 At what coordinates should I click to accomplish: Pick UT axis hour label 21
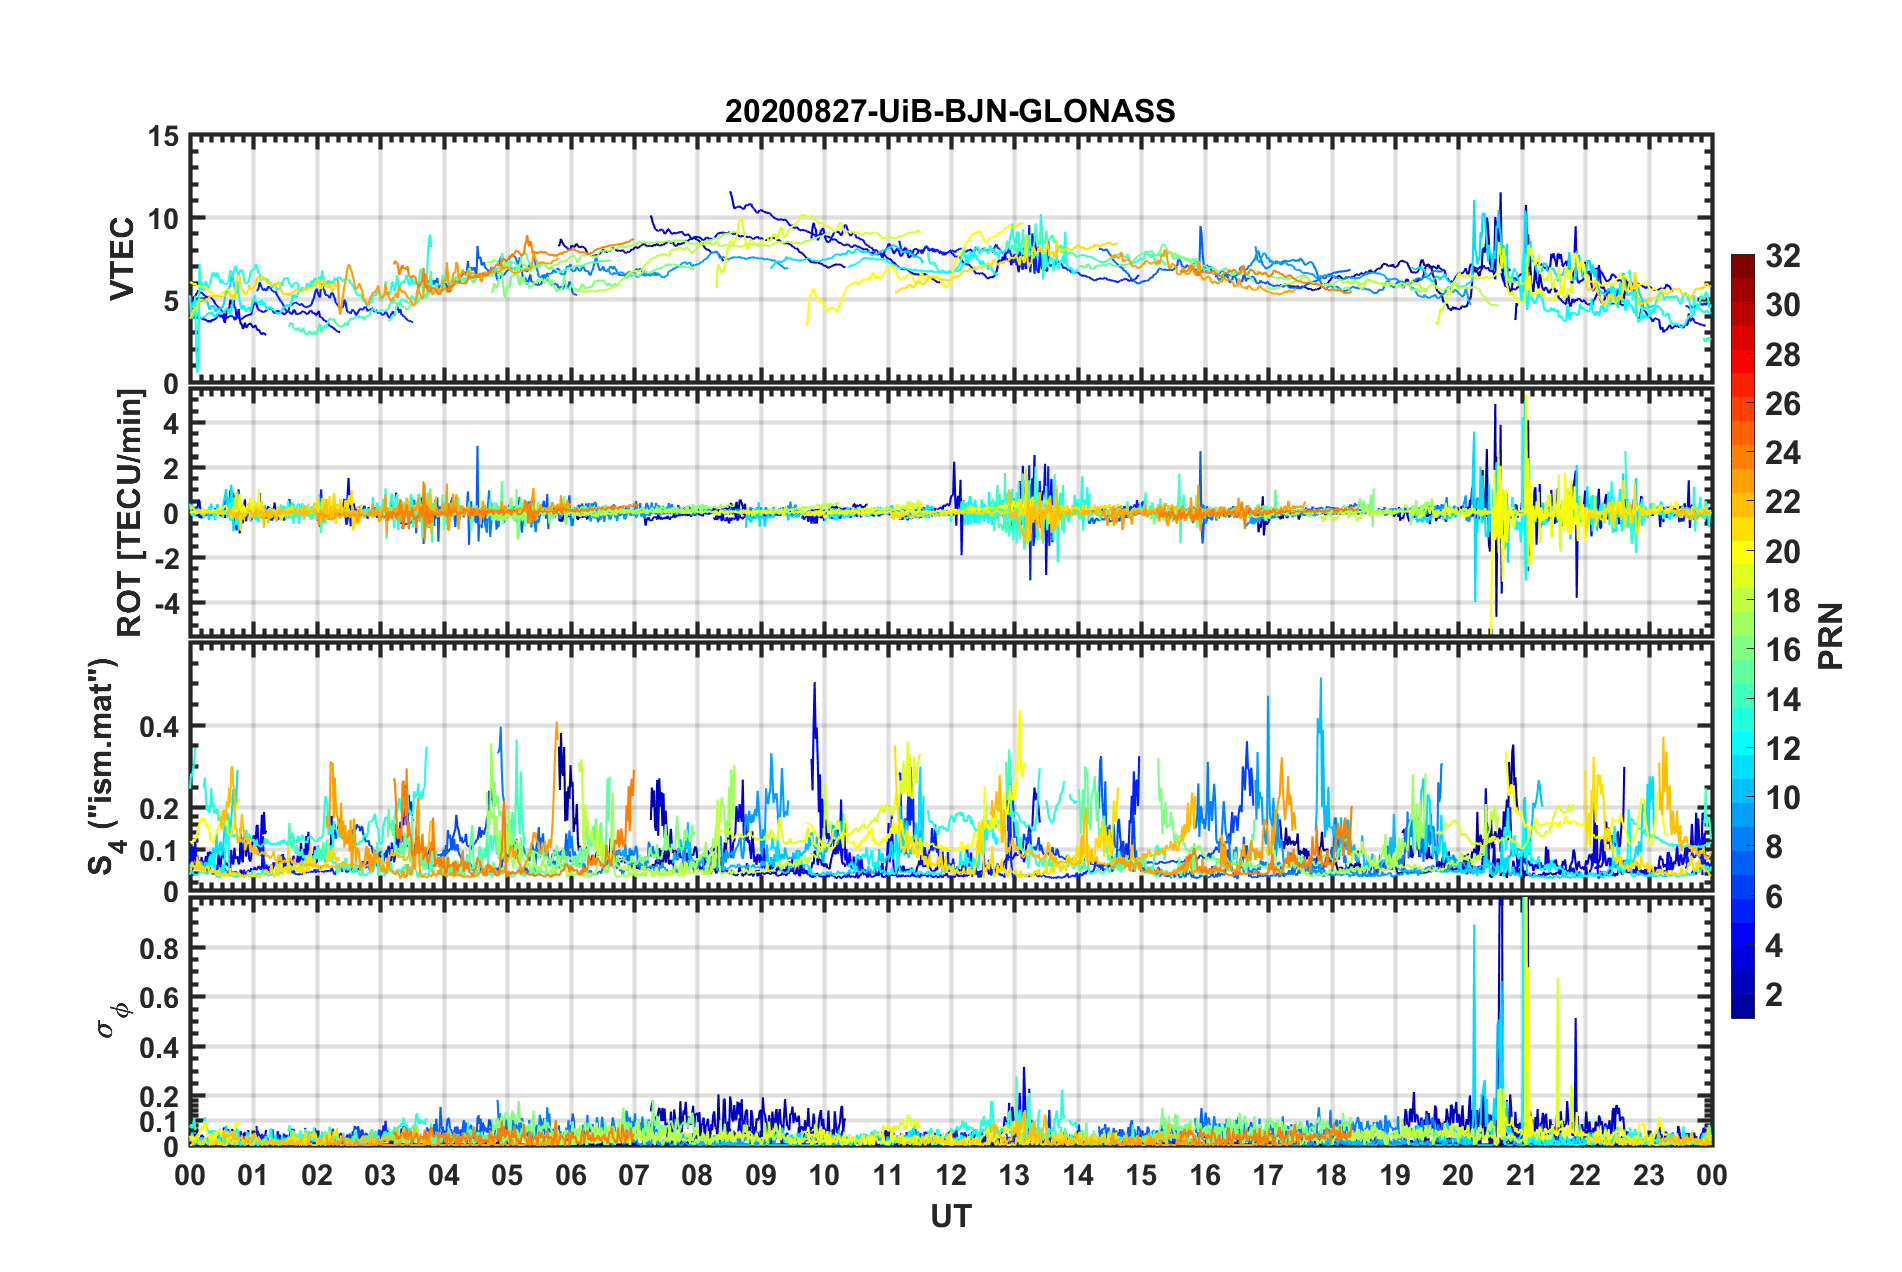click(x=1522, y=1175)
